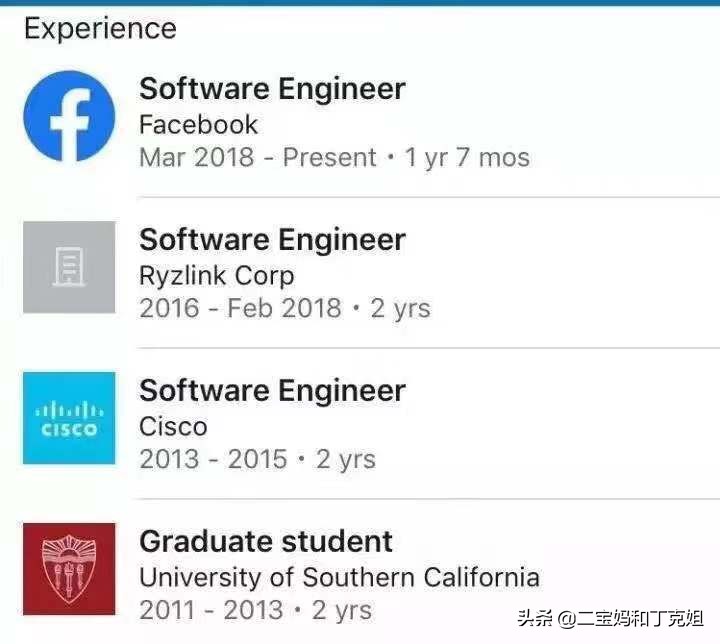Viewport: 720px width, 644px height.
Task: Open the Facebook company name link
Action: point(198,125)
